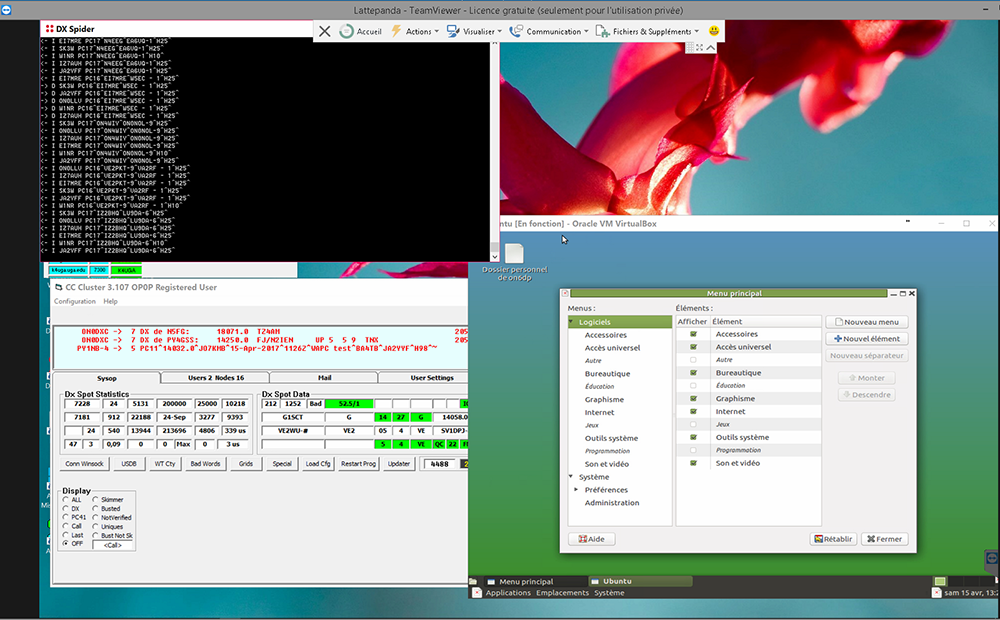The image size is (1000, 620).
Task: Switch to the Users 2 Nodes 16 tab
Action: [216, 378]
